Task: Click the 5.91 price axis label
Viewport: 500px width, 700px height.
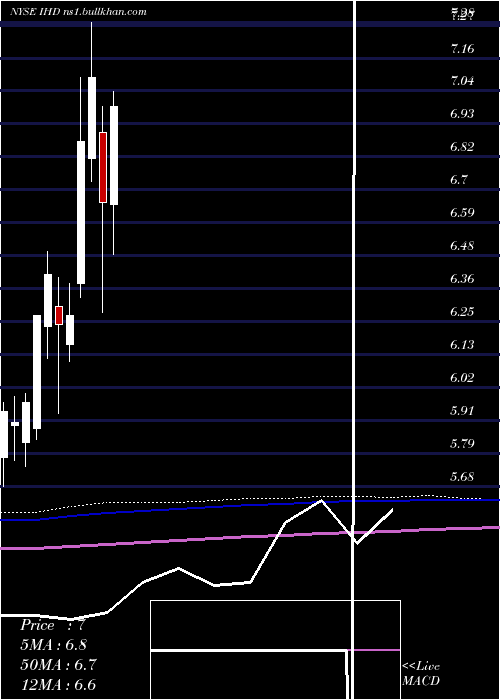Action: pos(462,410)
